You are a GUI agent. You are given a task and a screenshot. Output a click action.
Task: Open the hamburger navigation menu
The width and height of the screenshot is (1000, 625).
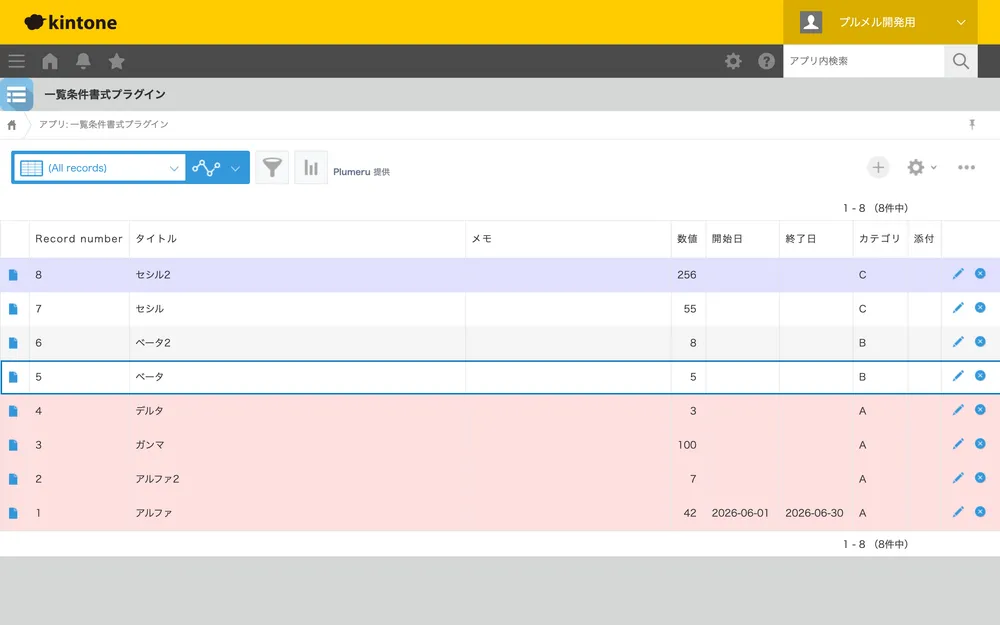tap(17, 61)
